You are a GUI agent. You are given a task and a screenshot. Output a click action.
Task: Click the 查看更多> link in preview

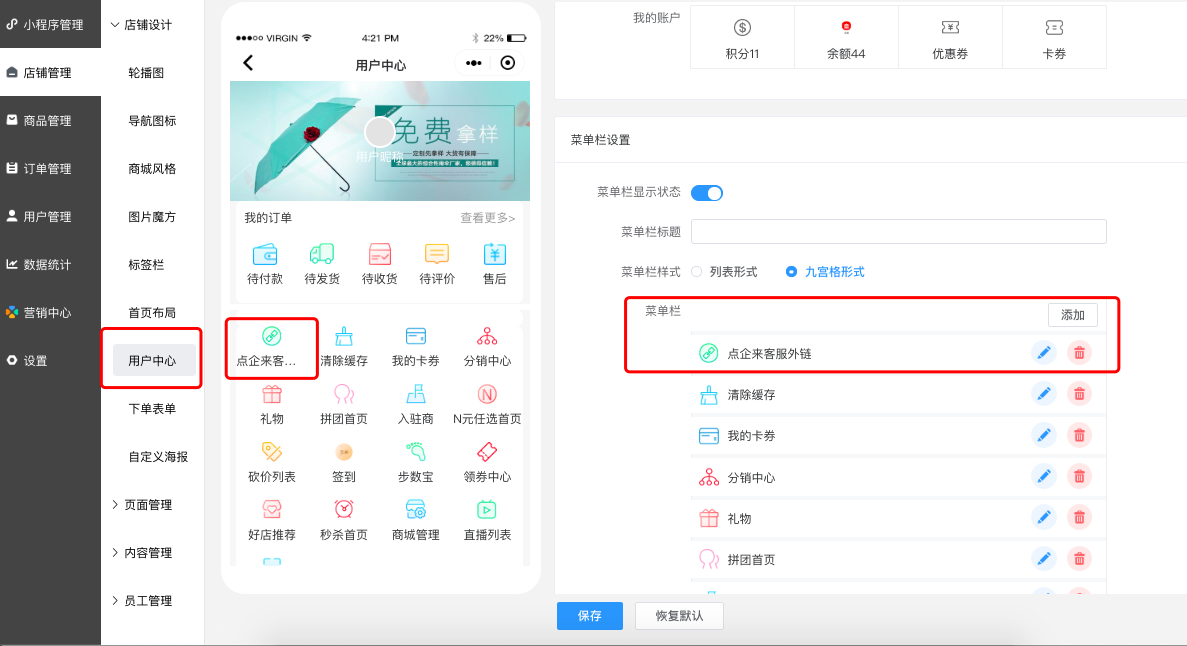[488, 218]
